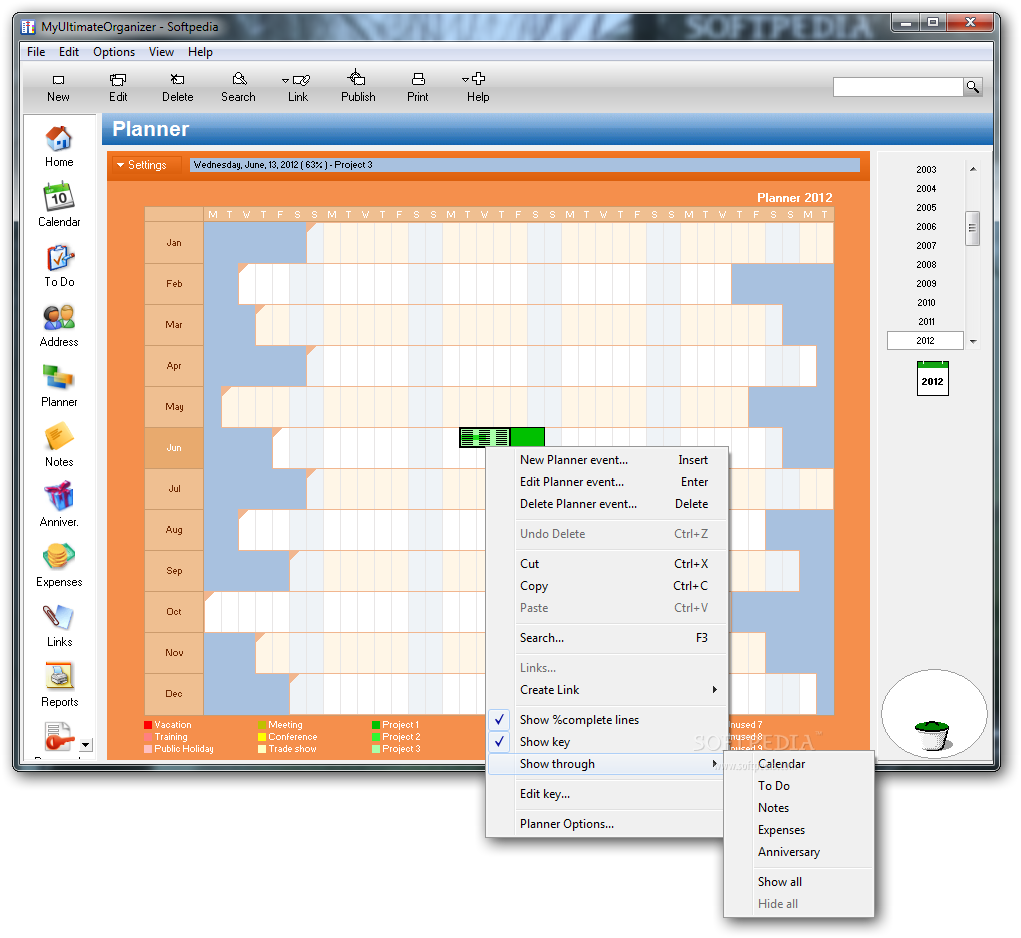Open the Options menu
Image resolution: width=1021 pixels, height=938 pixels.
[x=114, y=52]
